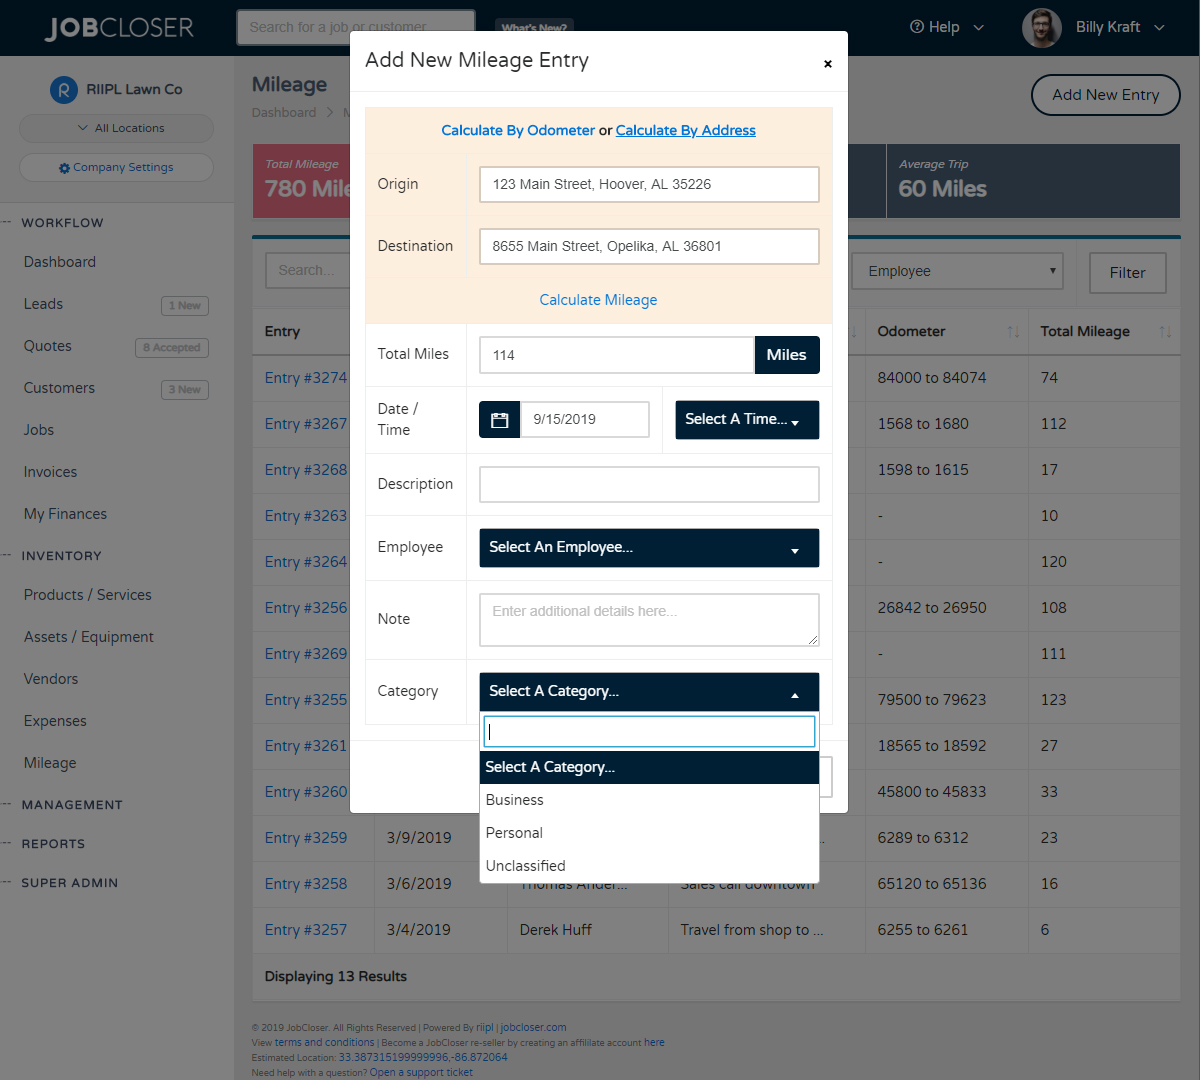Open the Select An Employee dropdown
The width and height of the screenshot is (1200, 1080).
649,547
